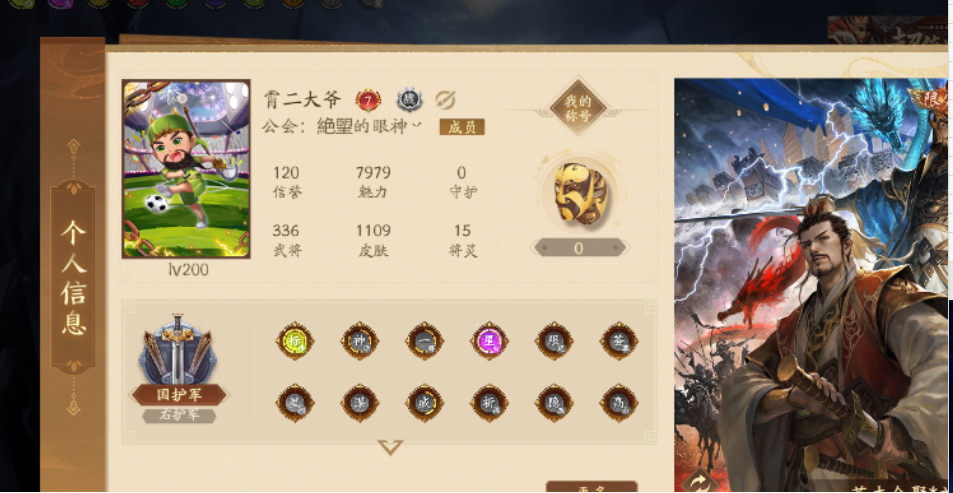Viewport: 953px width, 493px height.
Task: Click the 威 achievement badge
Action: click(x=424, y=402)
